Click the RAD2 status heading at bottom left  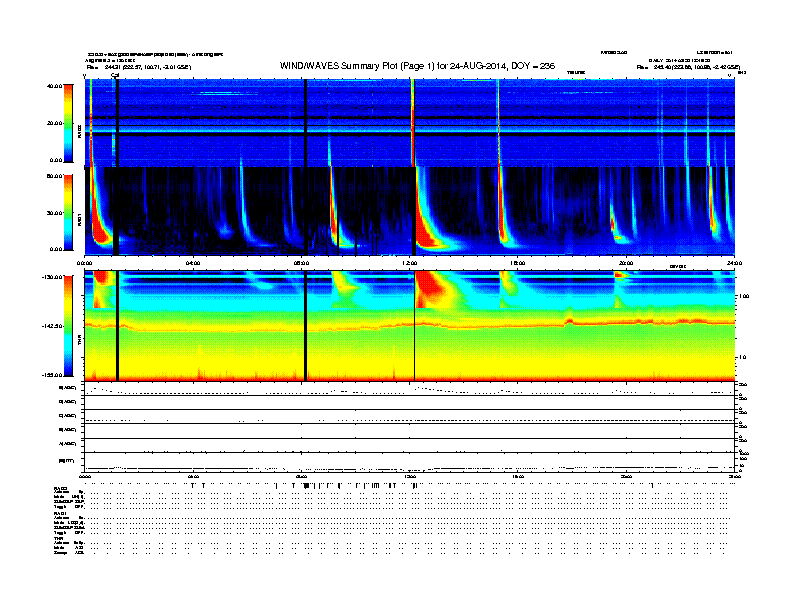point(60,488)
